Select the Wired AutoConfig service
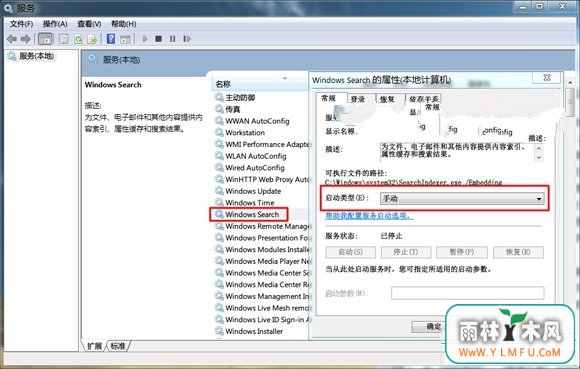Viewport: 580px width, 369px height. (255, 167)
